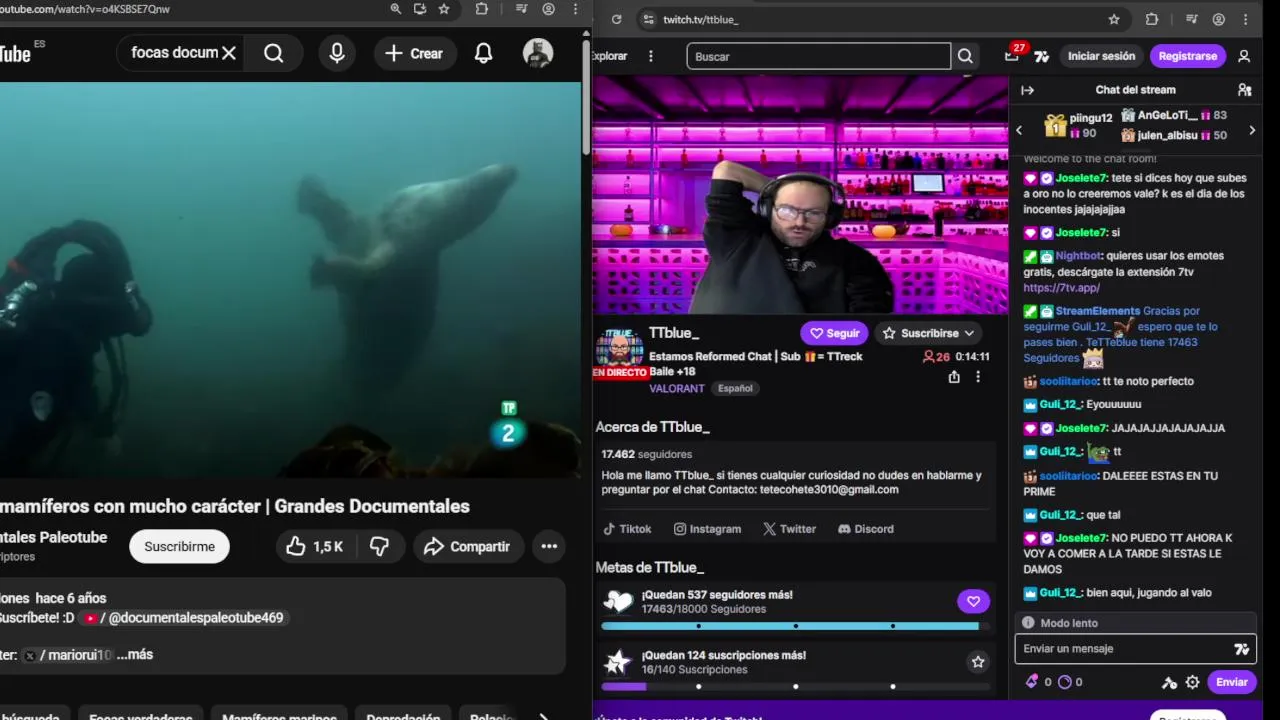
Task: Click the Twitch Buscar search field
Action: click(818, 56)
